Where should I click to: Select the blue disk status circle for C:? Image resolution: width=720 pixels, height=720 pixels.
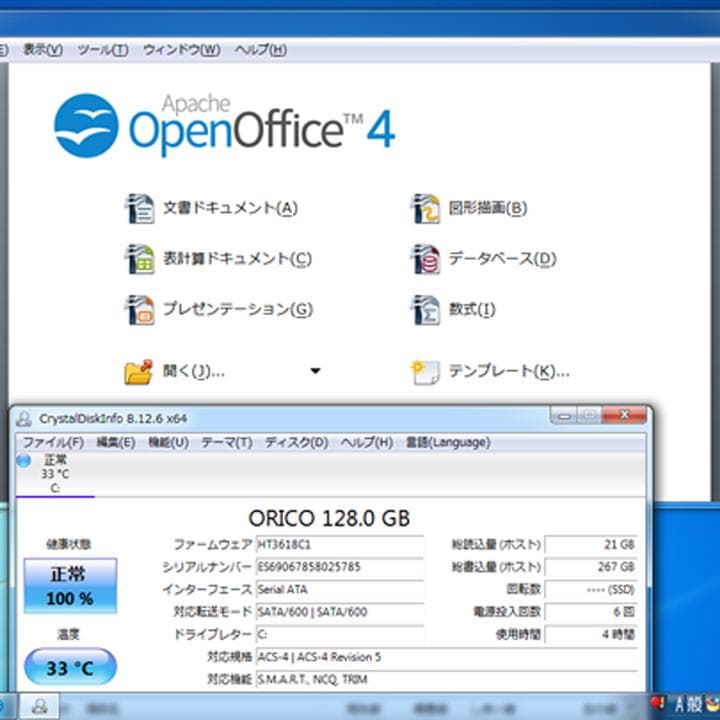(23, 460)
